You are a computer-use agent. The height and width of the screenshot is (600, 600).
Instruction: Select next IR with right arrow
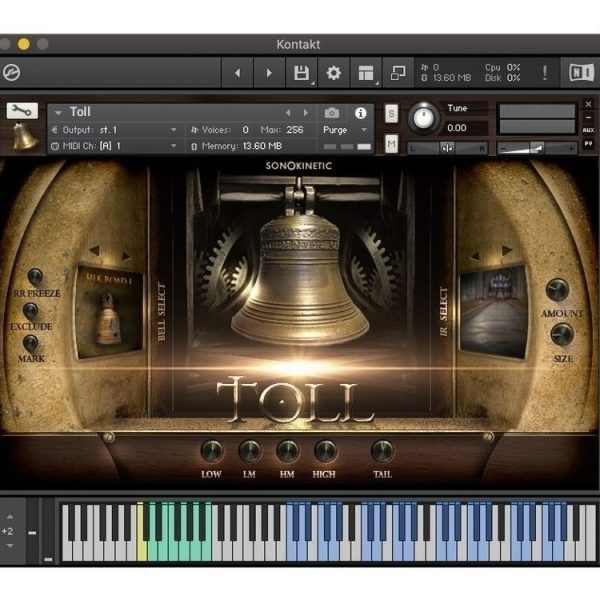coord(507,251)
